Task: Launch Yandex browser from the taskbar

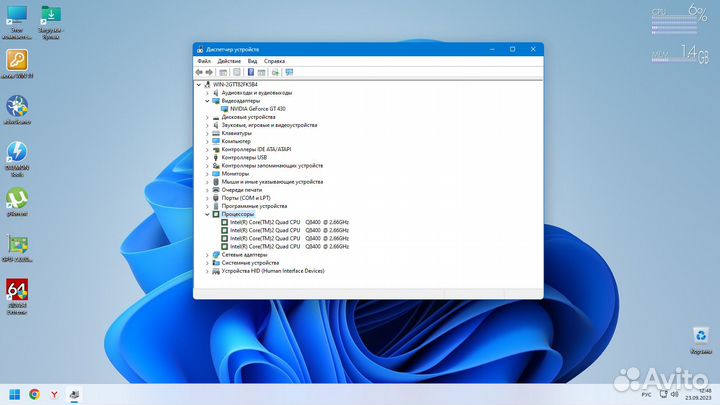Action: pyautogui.click(x=54, y=394)
